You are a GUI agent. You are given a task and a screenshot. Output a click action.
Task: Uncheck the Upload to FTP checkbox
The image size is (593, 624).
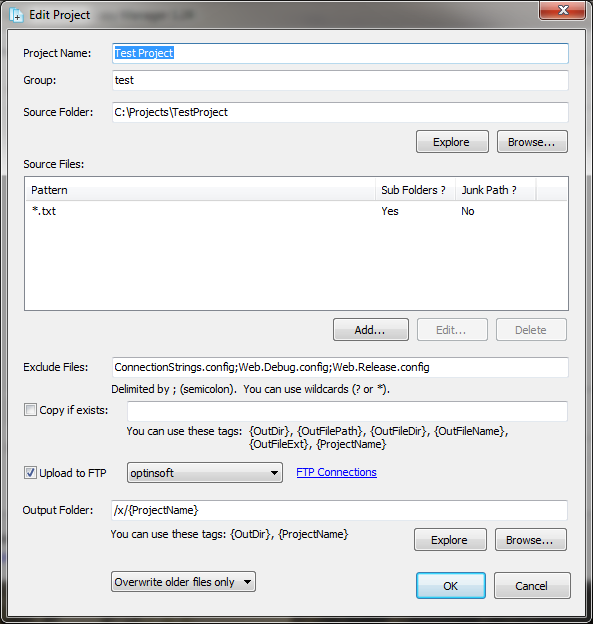30,472
